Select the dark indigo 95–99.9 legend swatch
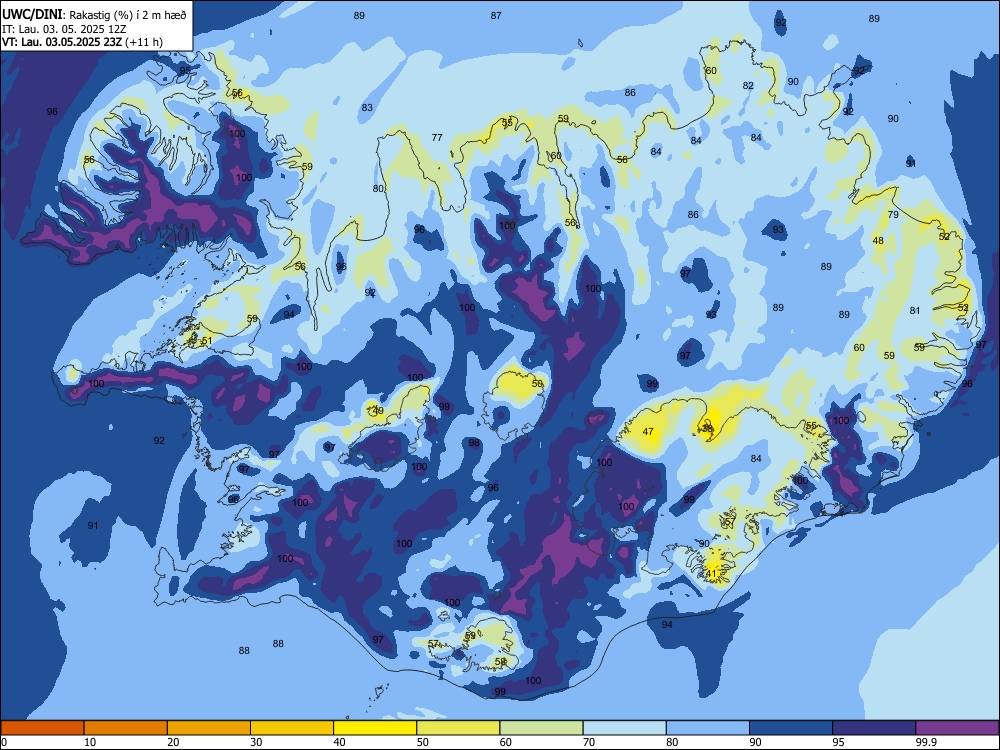 [874, 728]
